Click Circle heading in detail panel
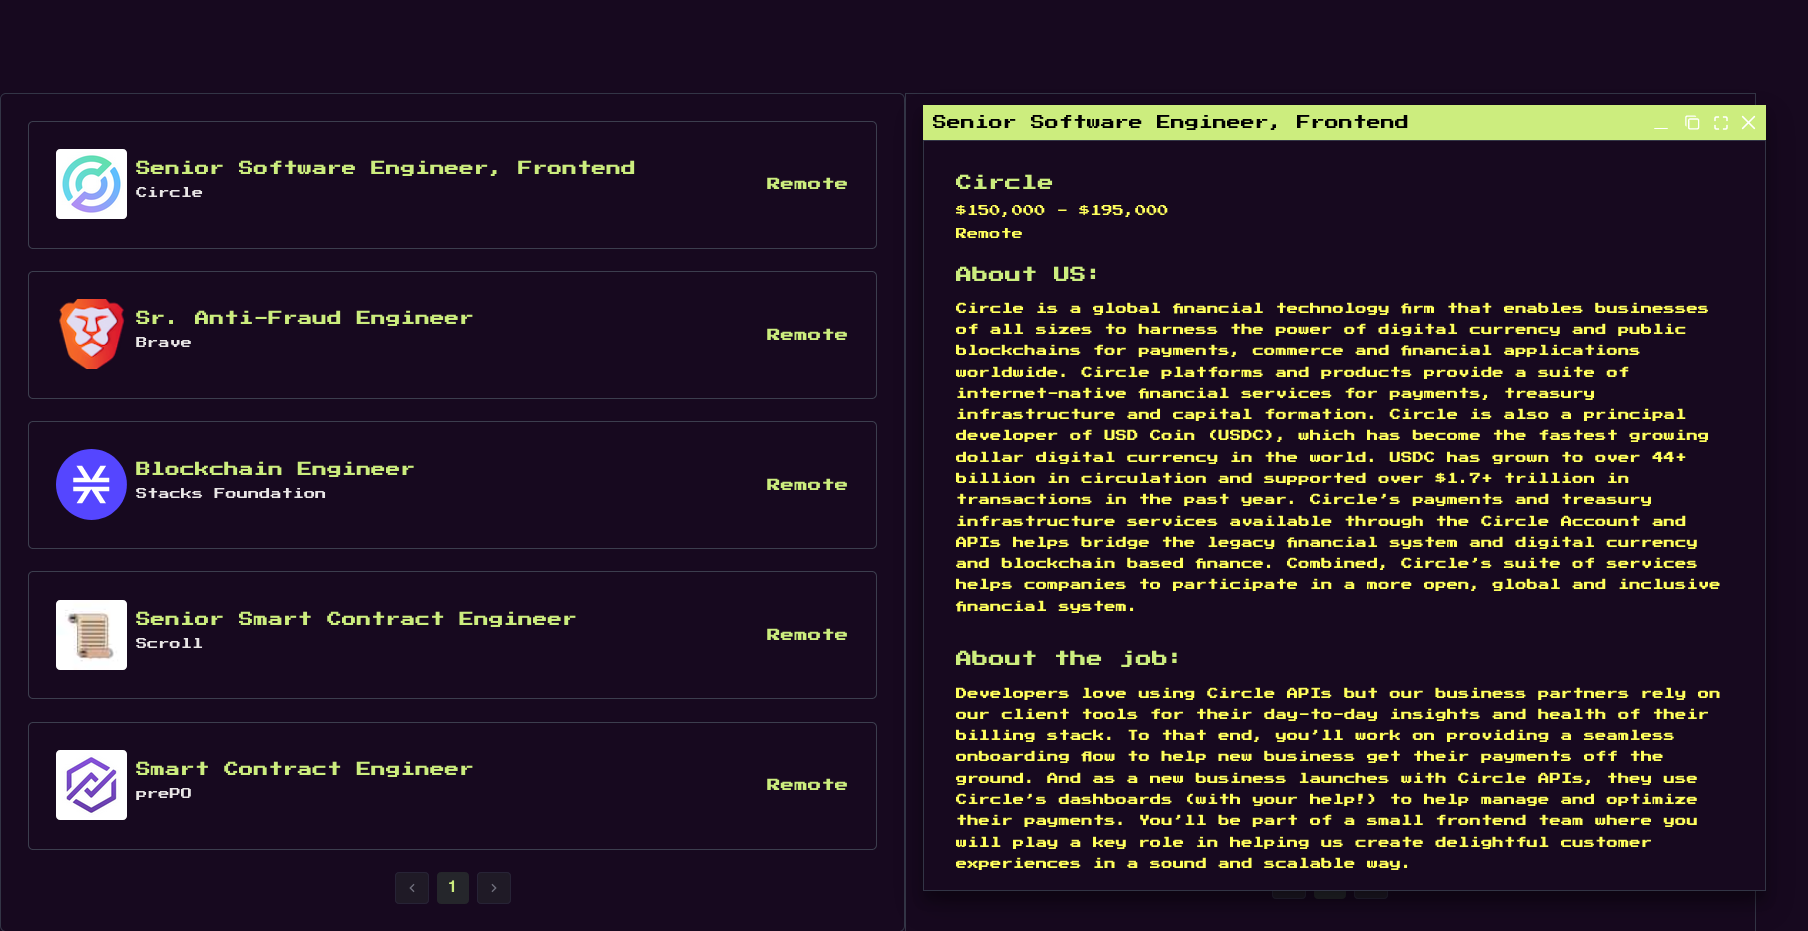Screen dimensions: 1808x931 1004,182
